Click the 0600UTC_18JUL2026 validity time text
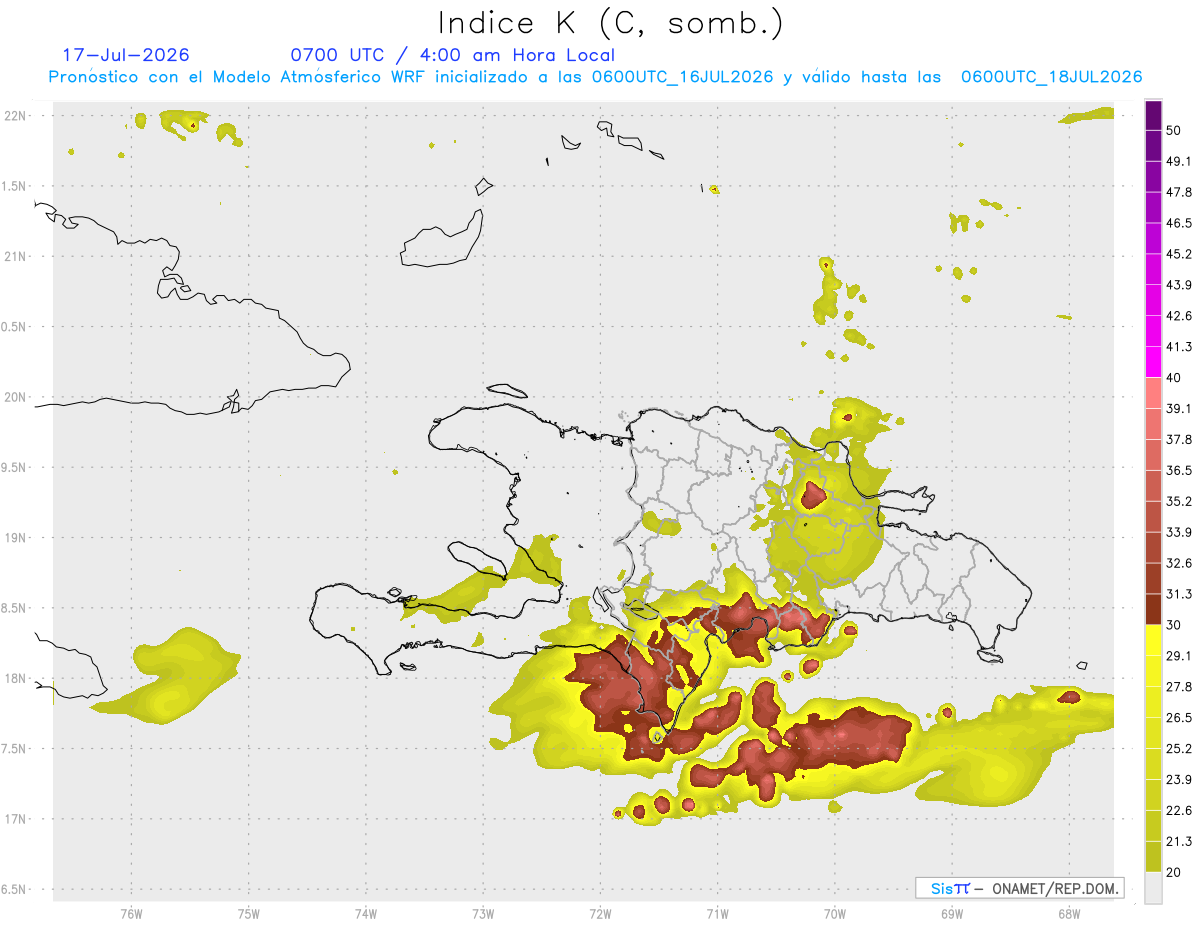Image resolution: width=1200 pixels, height=927 pixels. [1051, 77]
